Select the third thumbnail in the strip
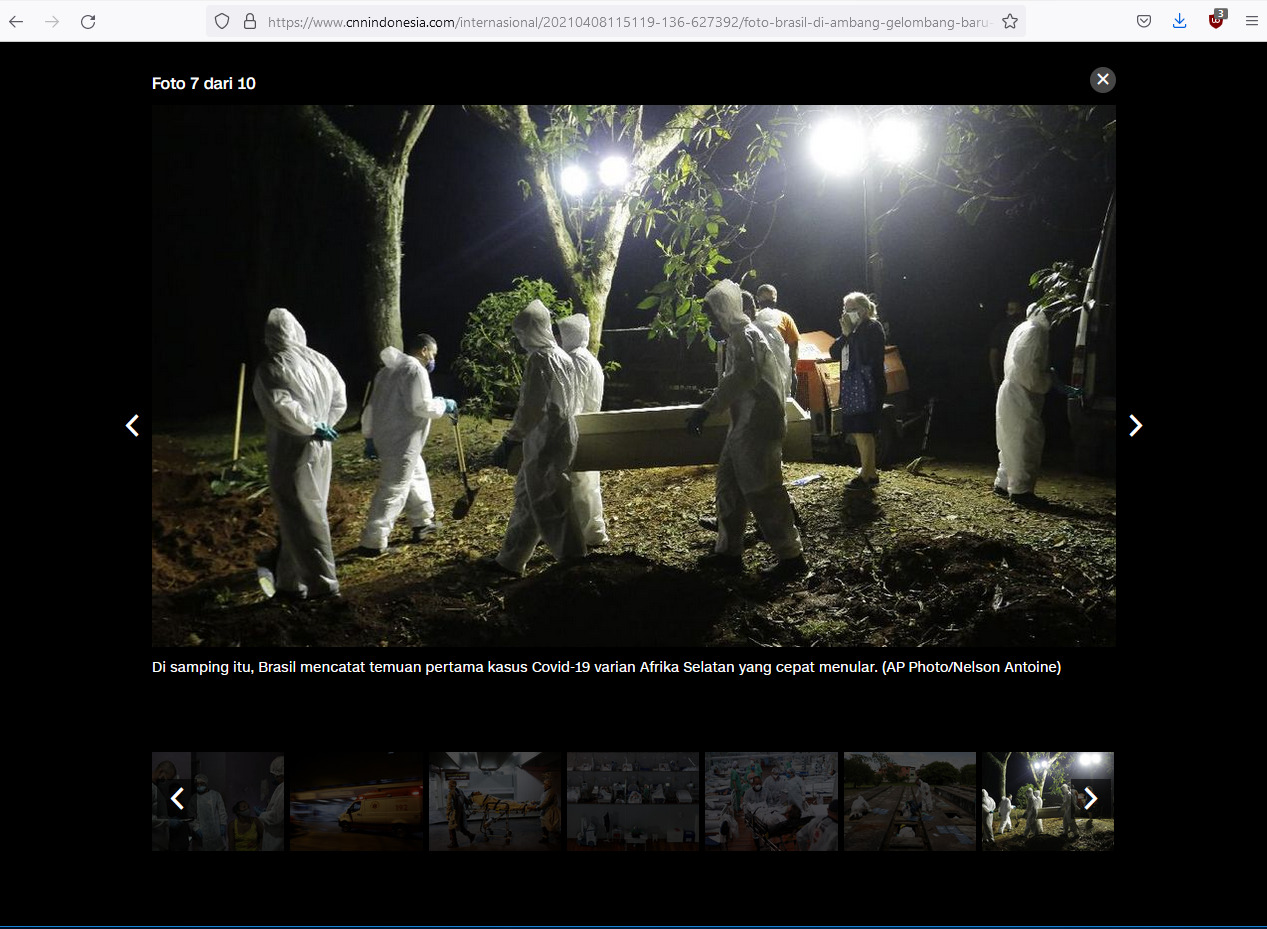The width and height of the screenshot is (1267, 929). pos(494,801)
